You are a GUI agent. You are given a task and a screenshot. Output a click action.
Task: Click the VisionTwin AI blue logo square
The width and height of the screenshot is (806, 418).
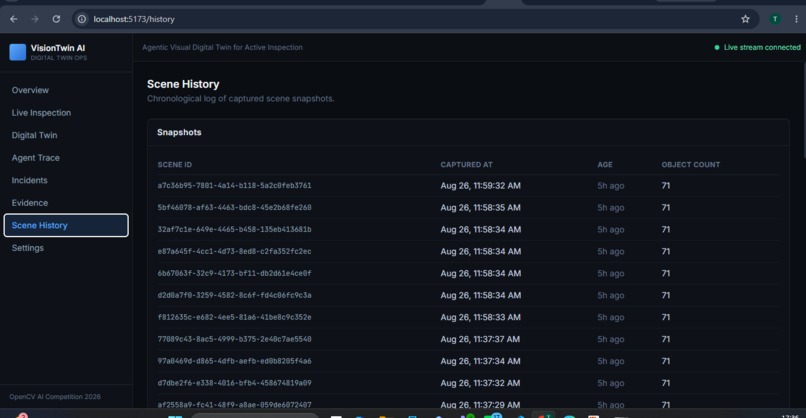[17, 52]
